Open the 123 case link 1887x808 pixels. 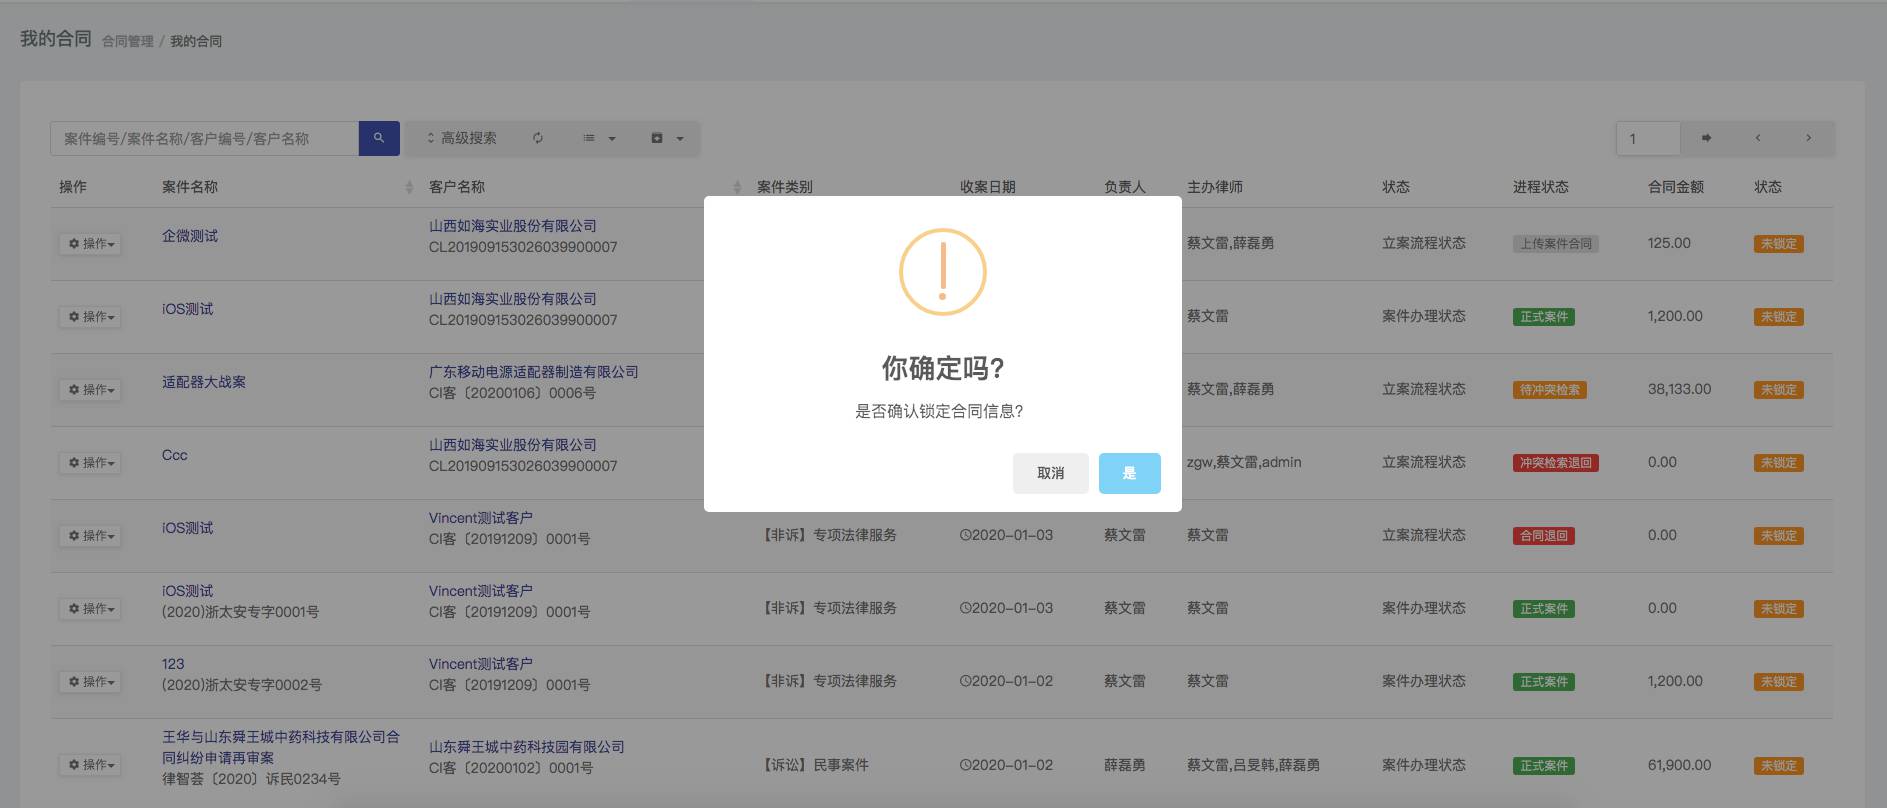pos(173,664)
